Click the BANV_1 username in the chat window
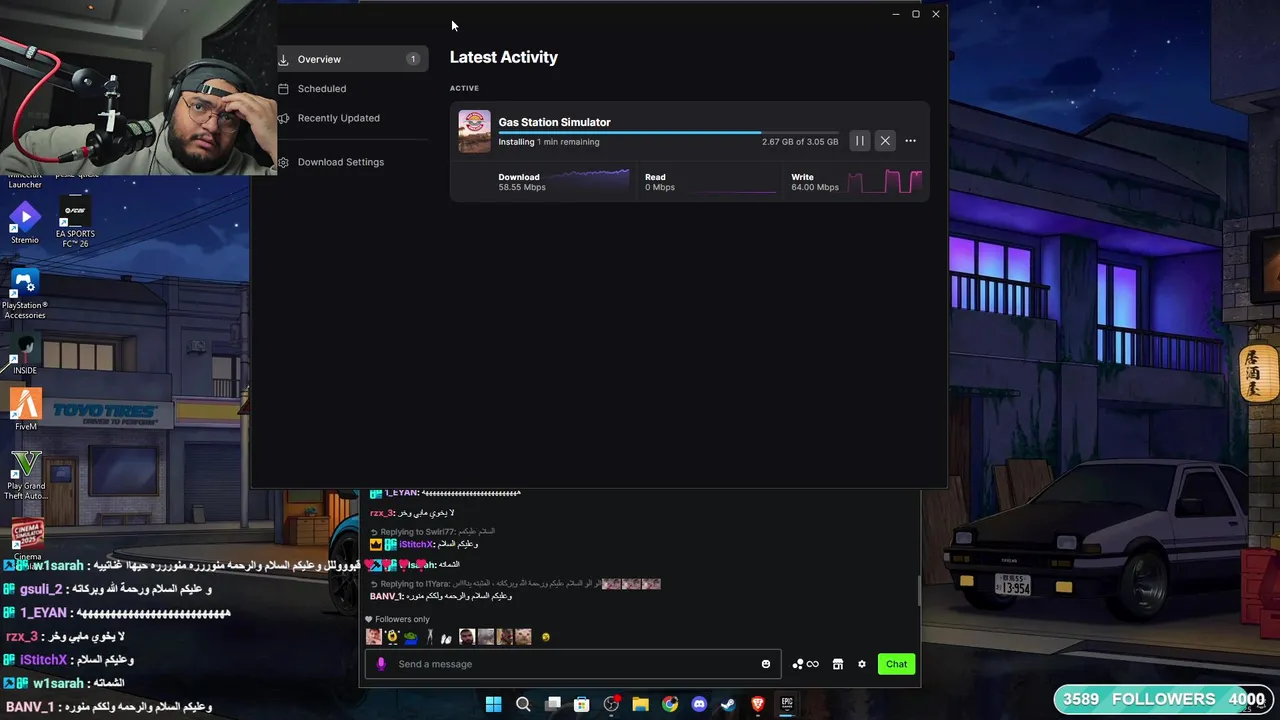 coord(386,596)
